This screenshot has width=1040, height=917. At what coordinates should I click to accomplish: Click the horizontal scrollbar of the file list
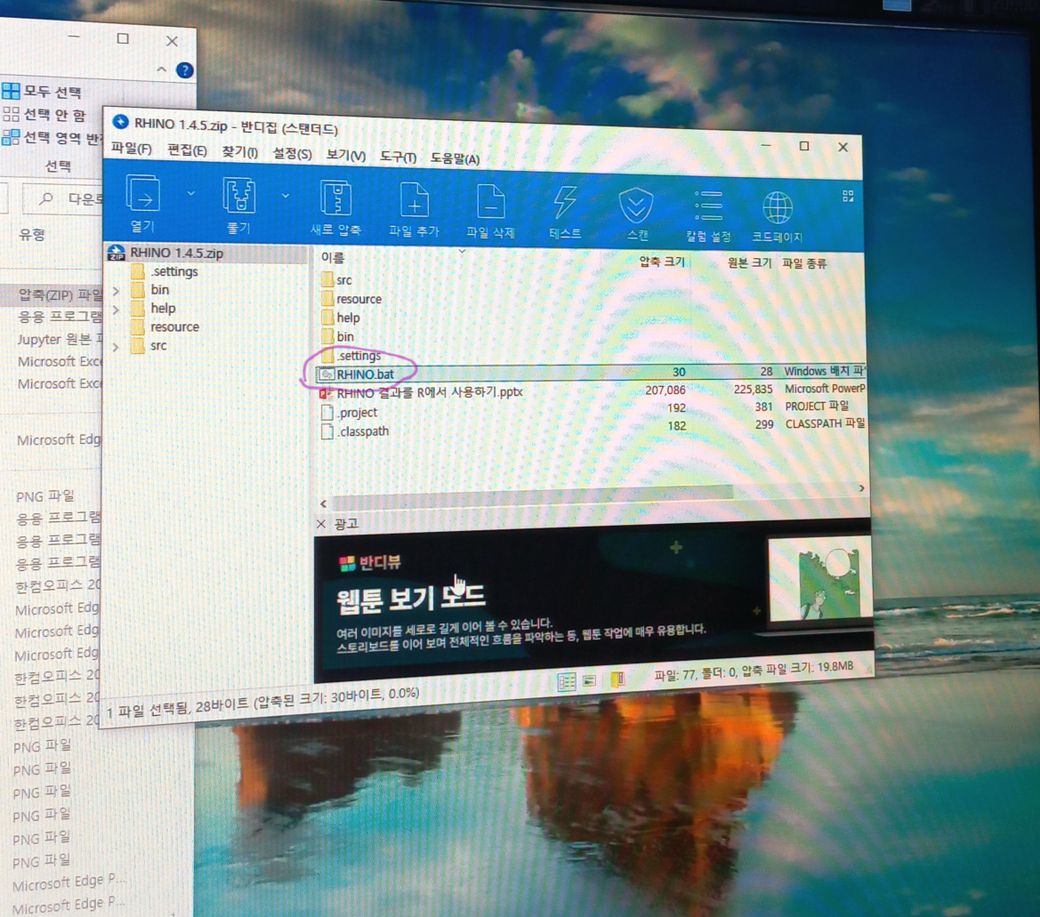[530, 492]
